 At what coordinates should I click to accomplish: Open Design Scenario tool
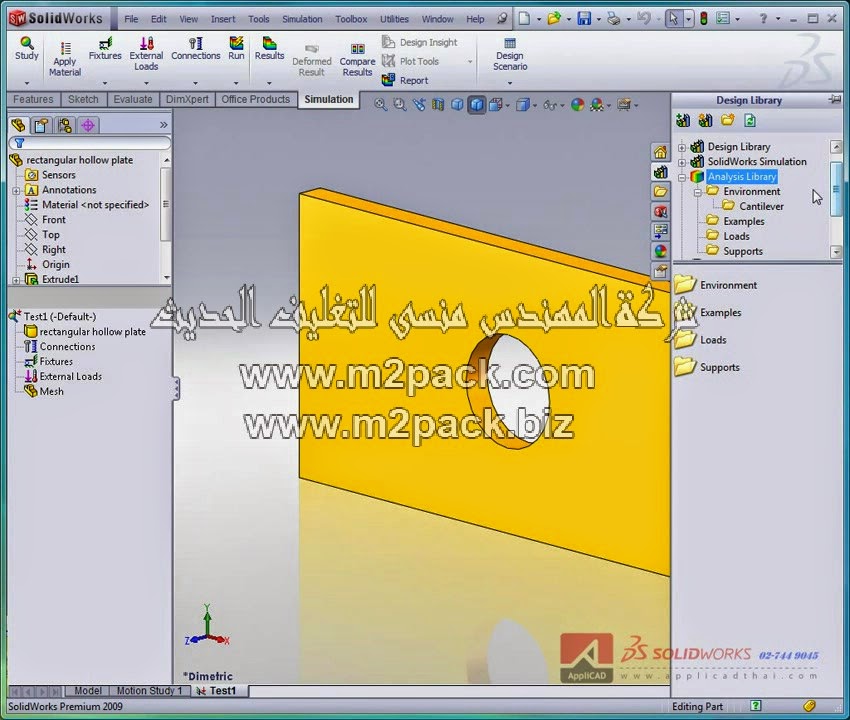point(510,54)
